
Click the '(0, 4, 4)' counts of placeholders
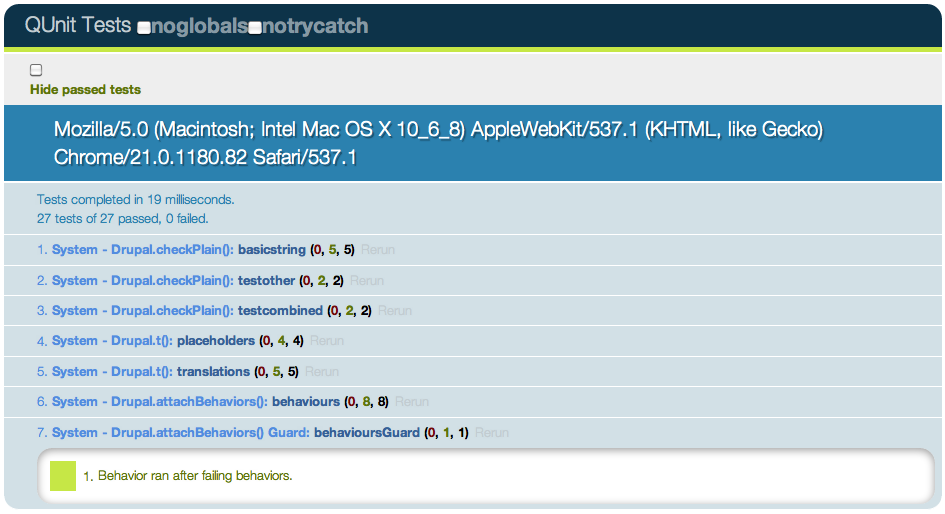coord(281,340)
